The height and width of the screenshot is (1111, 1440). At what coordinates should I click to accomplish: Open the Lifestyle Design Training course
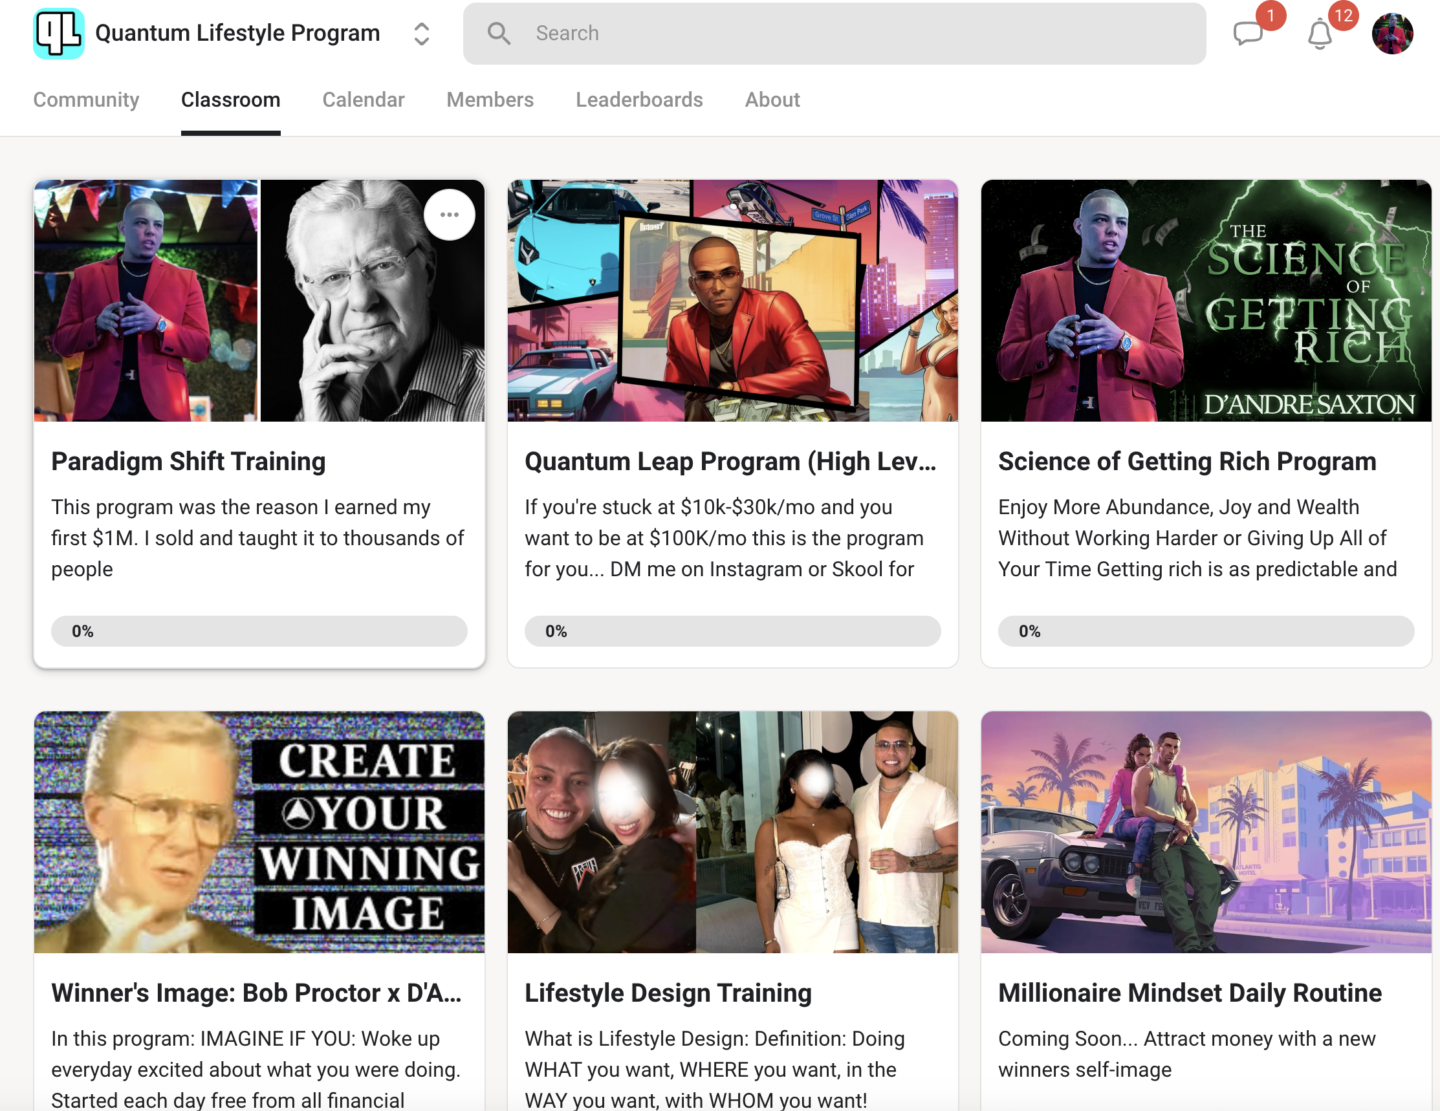pos(668,993)
